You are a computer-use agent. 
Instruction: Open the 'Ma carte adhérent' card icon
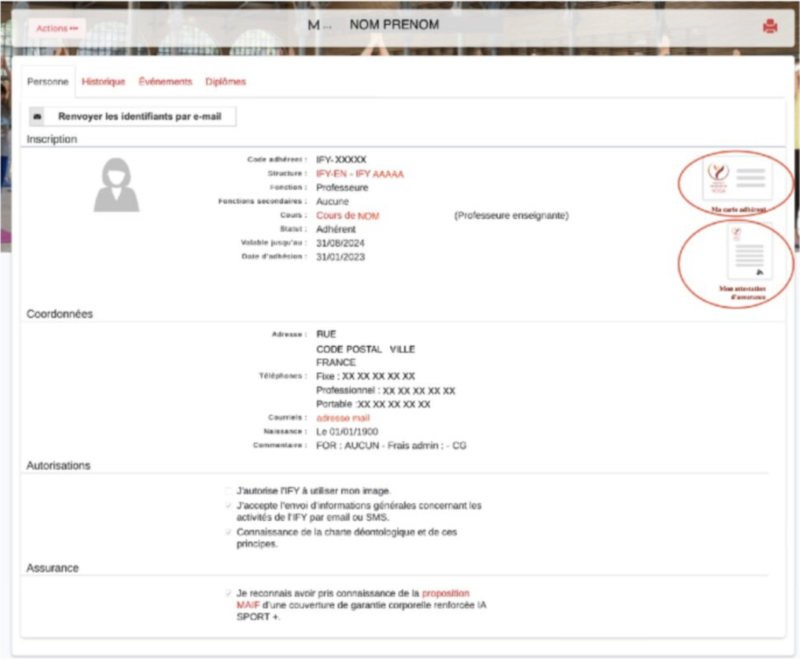pyautogui.click(x=738, y=179)
